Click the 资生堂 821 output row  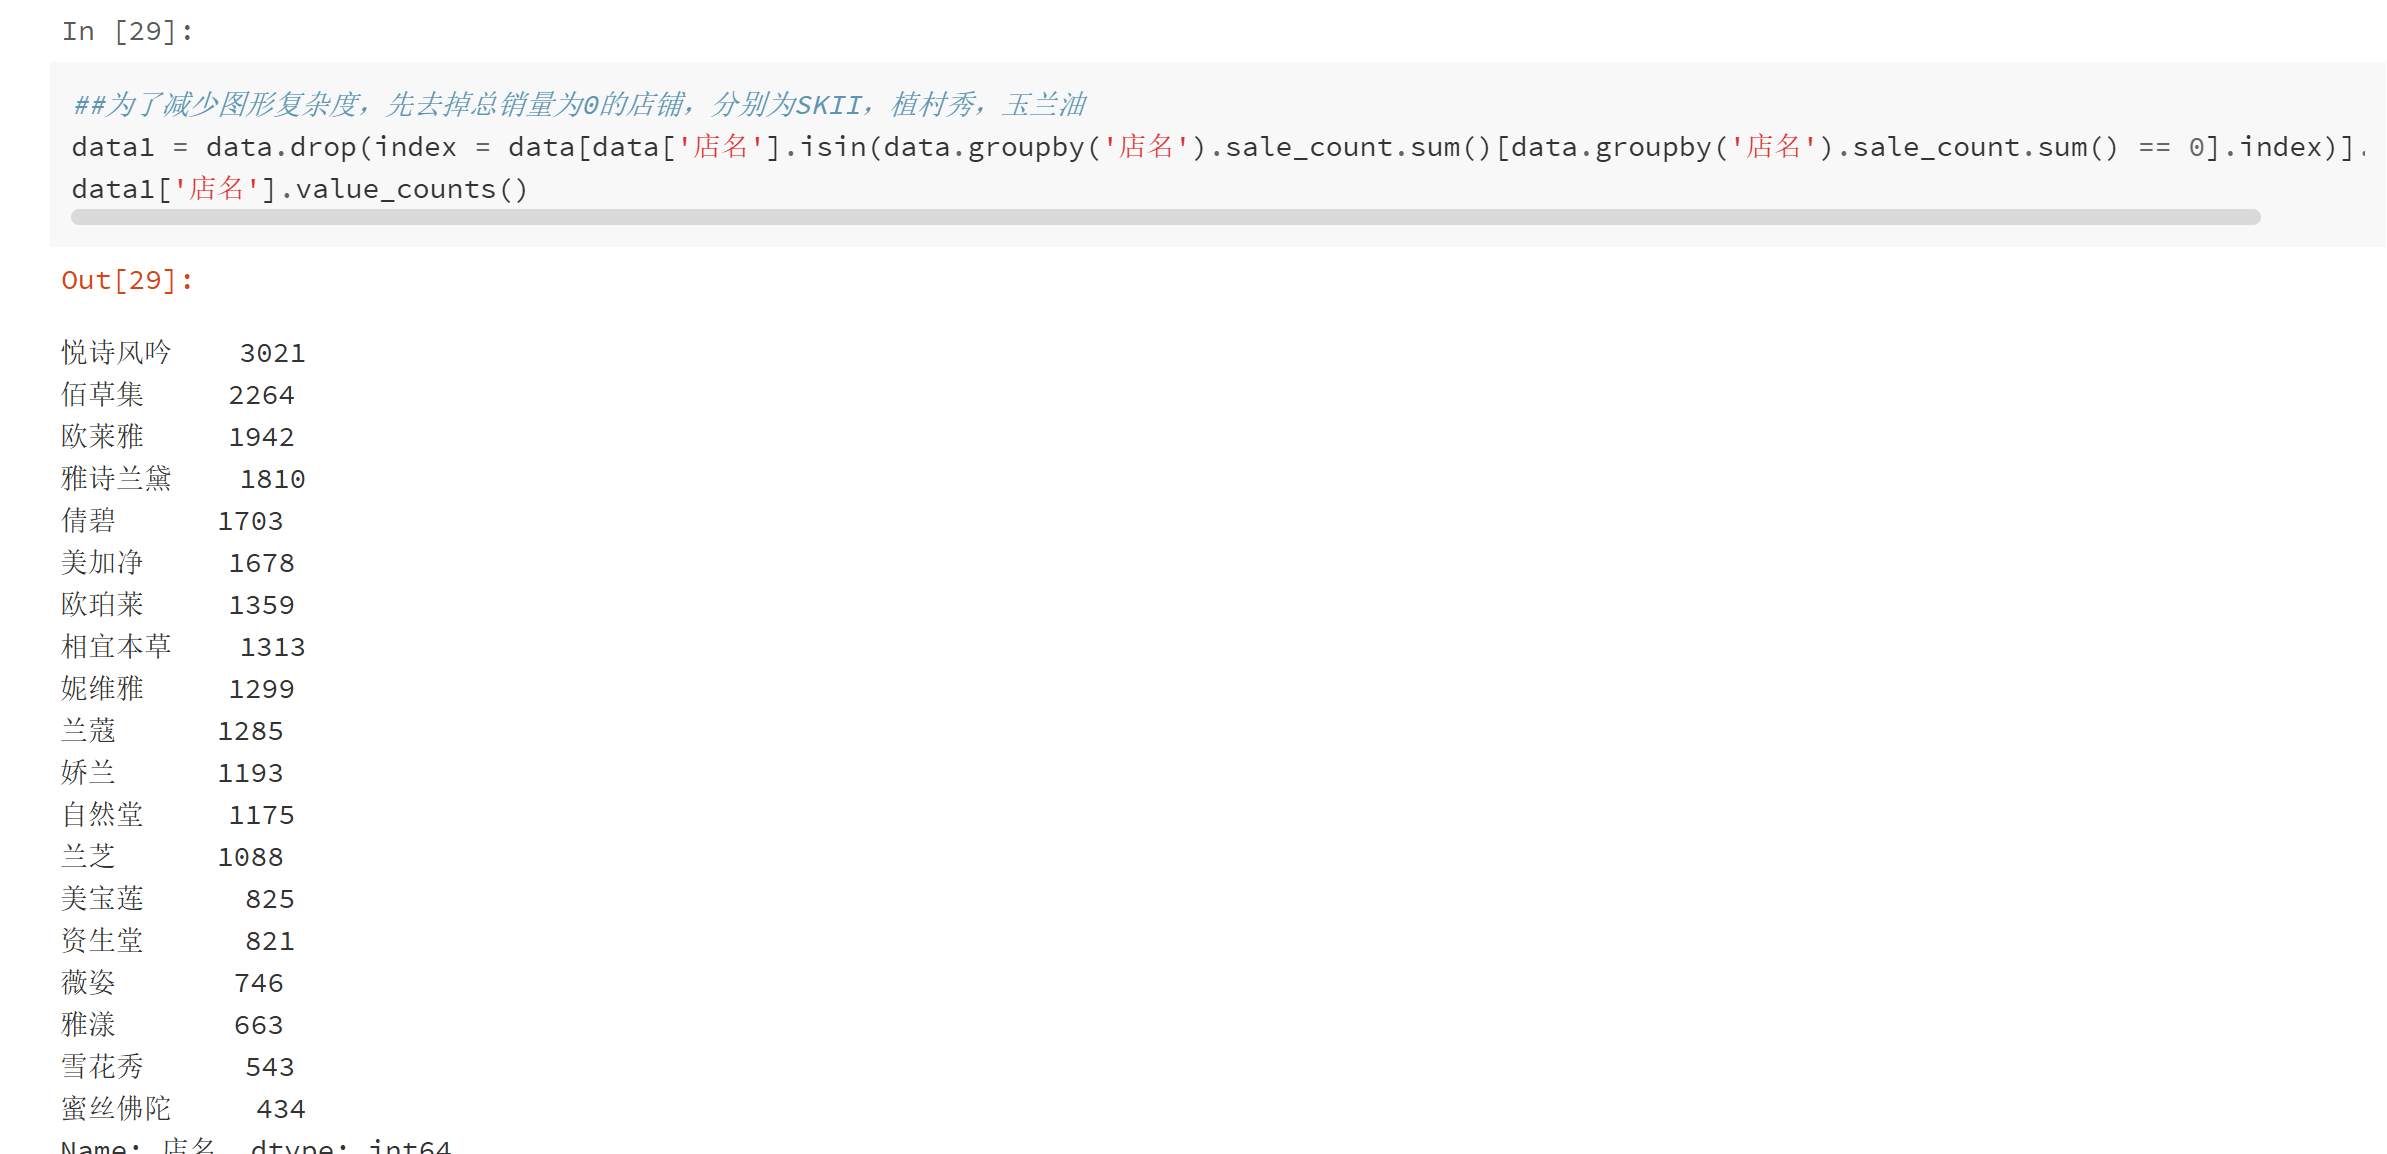pyautogui.click(x=178, y=941)
